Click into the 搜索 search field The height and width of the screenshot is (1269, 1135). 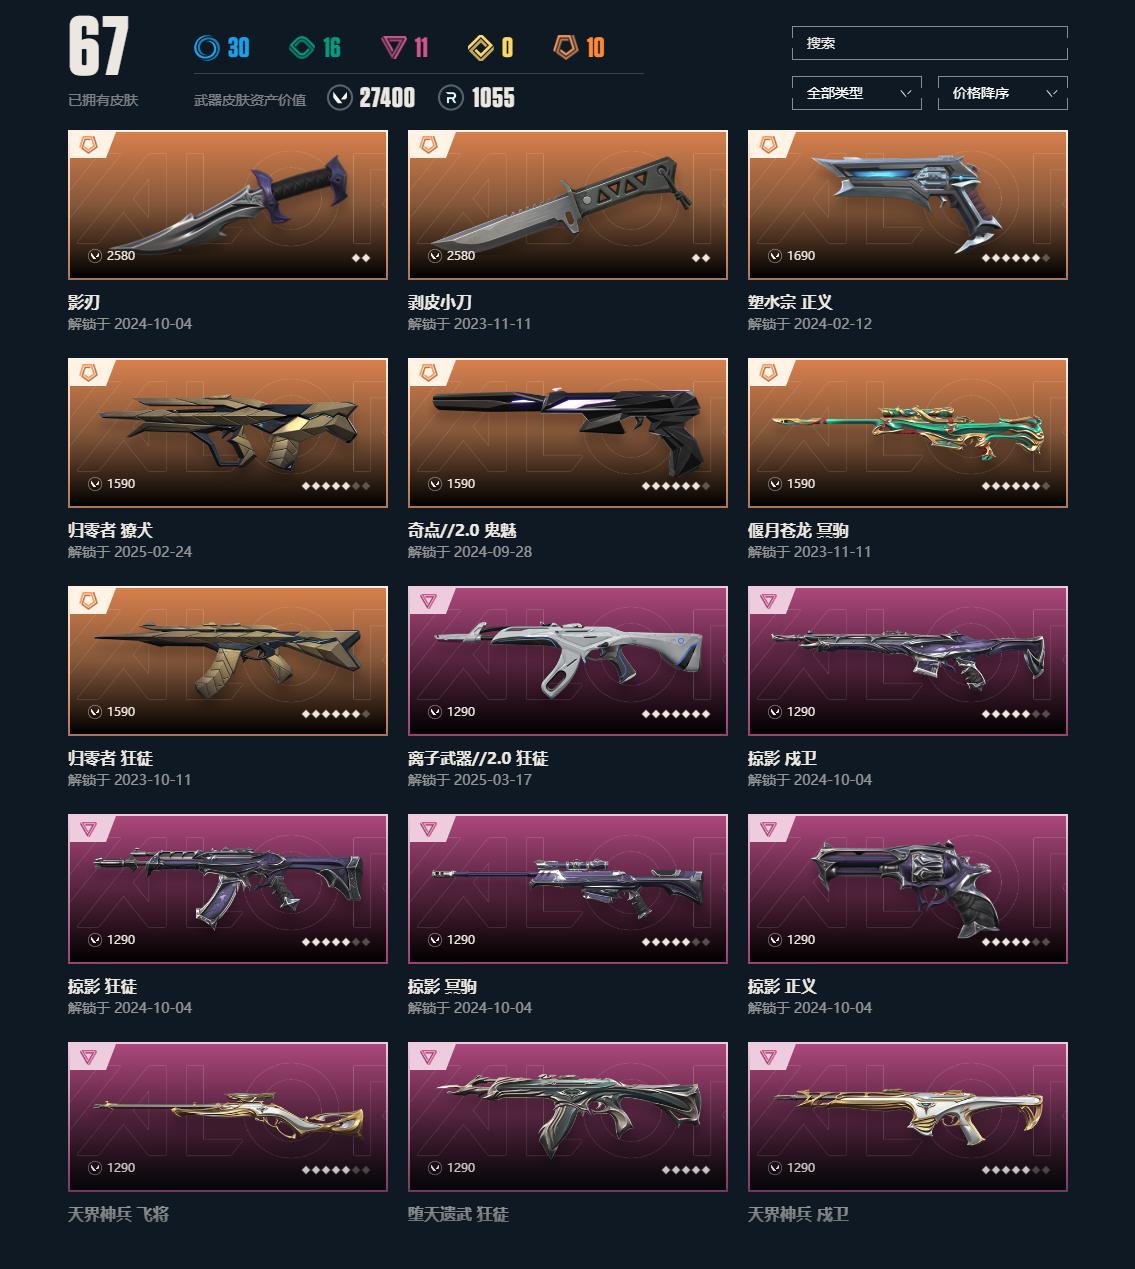coord(930,43)
